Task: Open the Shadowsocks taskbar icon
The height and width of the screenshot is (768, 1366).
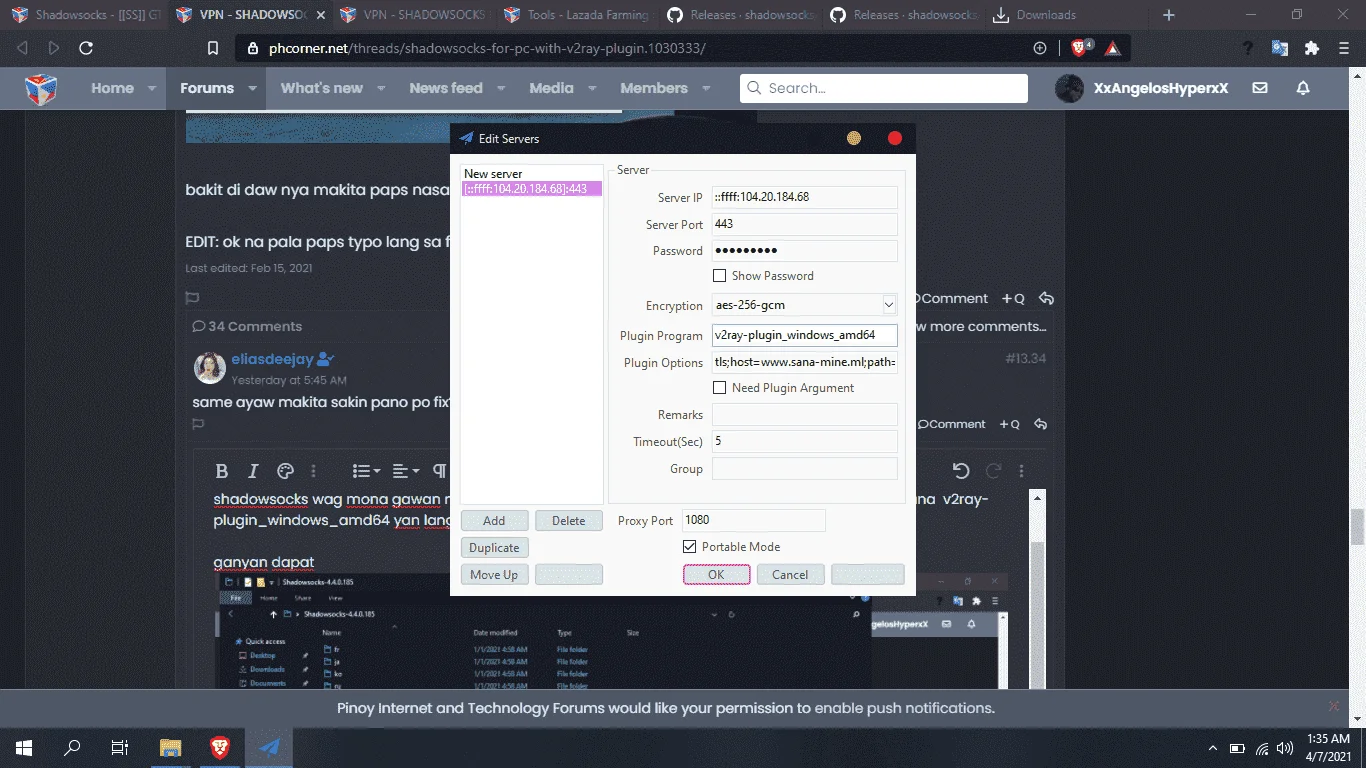Action: pos(269,747)
